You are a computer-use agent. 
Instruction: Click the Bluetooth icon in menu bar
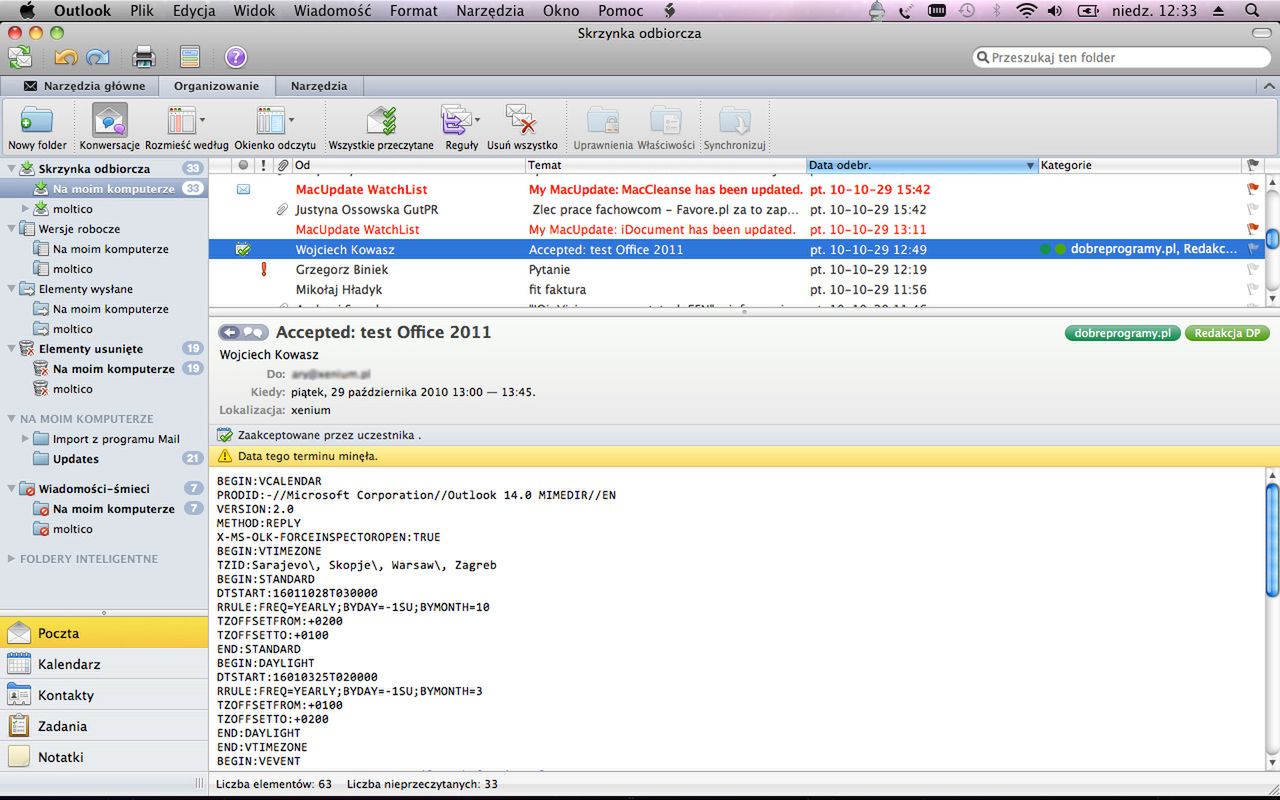coord(996,11)
